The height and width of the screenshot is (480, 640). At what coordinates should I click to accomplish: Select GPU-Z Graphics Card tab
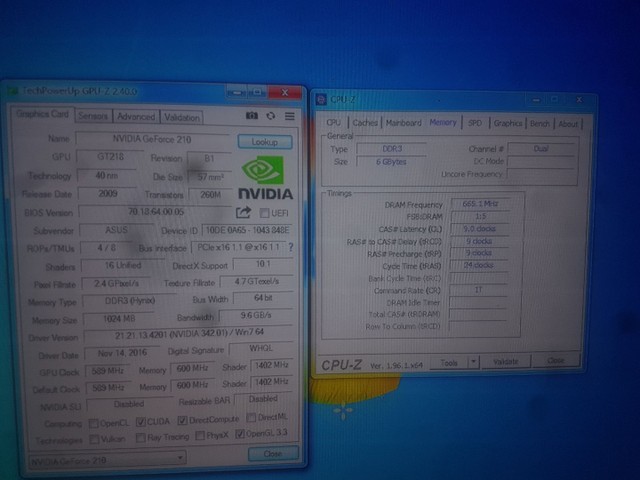(42, 114)
